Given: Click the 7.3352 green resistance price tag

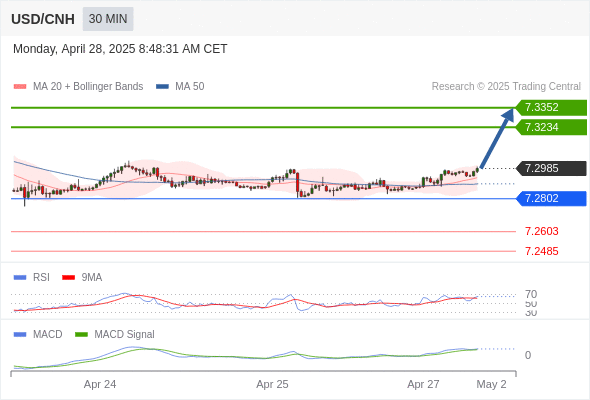Looking at the screenshot, I should pyautogui.click(x=551, y=108).
